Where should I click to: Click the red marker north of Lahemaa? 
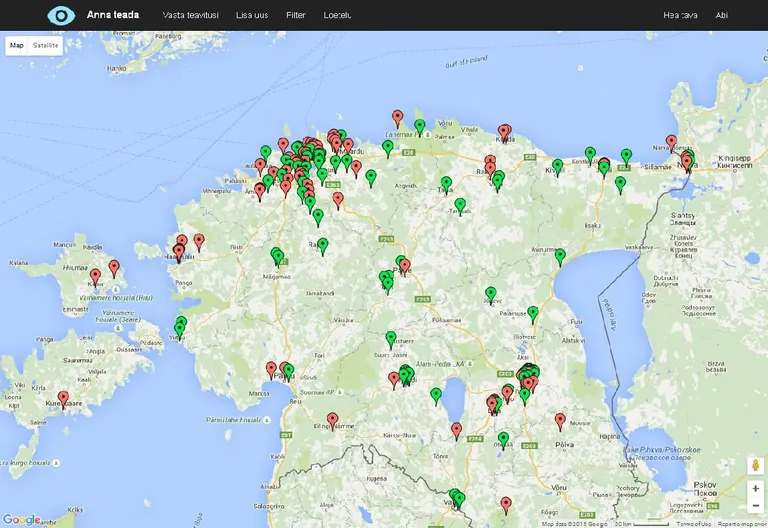click(397, 117)
